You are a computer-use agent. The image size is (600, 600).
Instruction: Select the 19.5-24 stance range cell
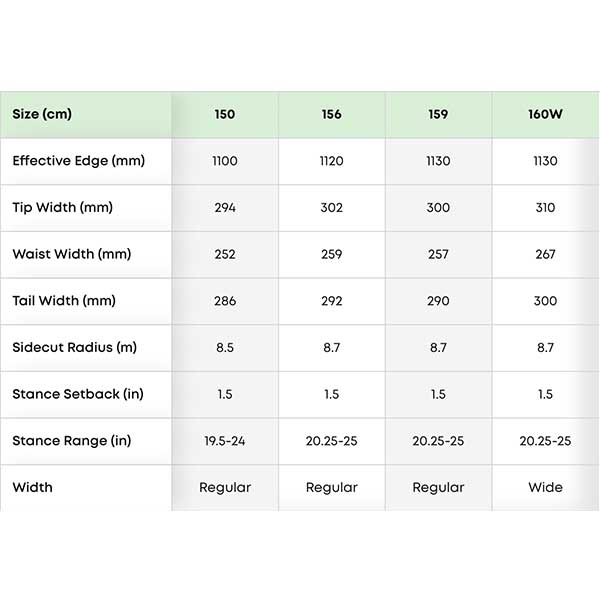(225, 440)
